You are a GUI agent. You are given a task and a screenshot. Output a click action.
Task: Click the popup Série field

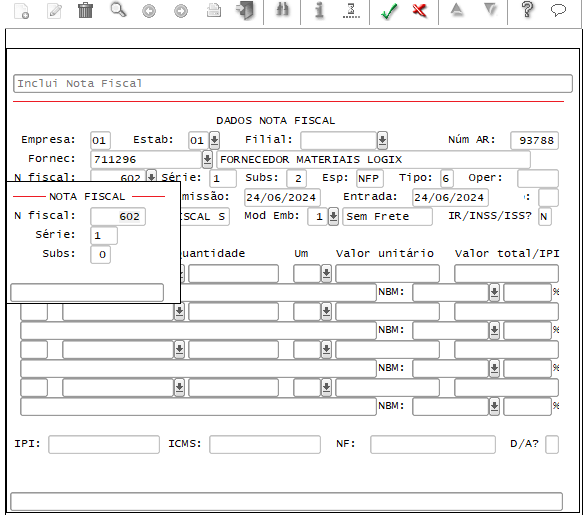pyautogui.click(x=104, y=235)
